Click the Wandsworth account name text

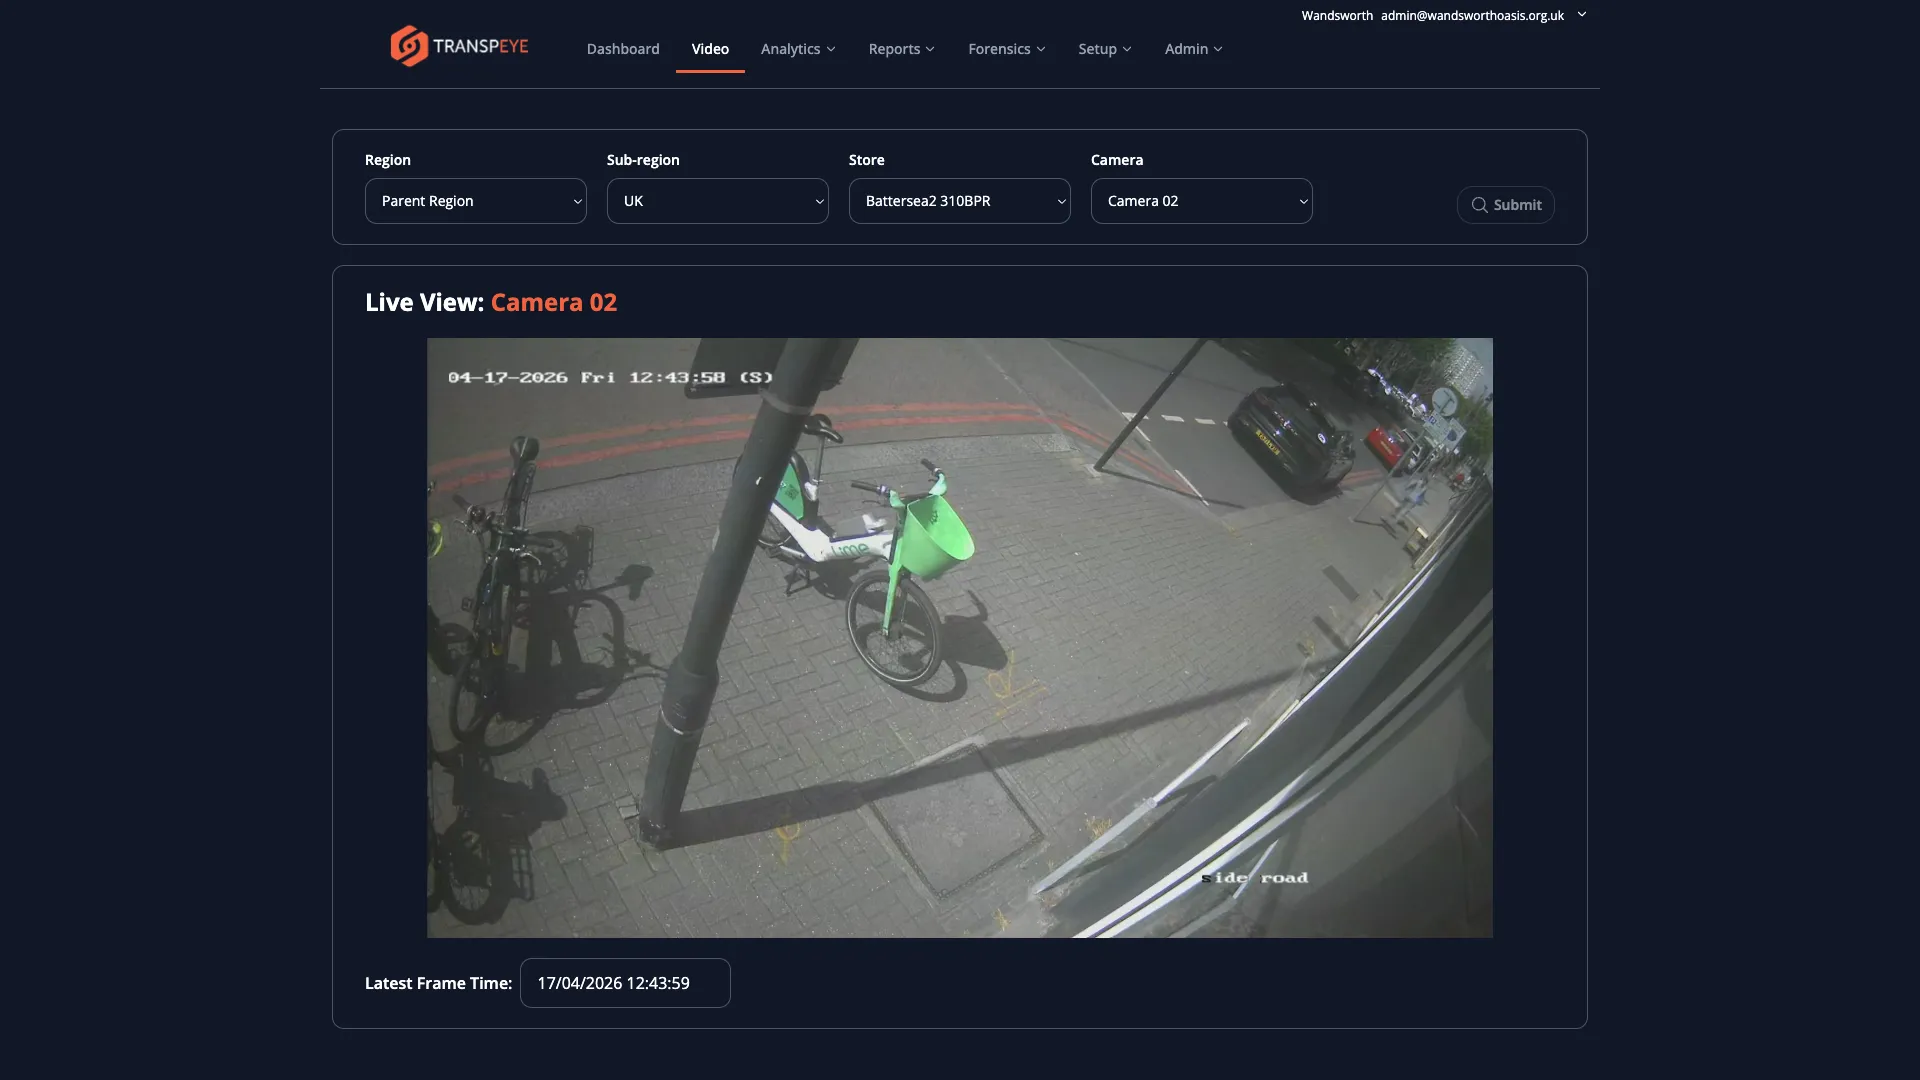(1337, 15)
